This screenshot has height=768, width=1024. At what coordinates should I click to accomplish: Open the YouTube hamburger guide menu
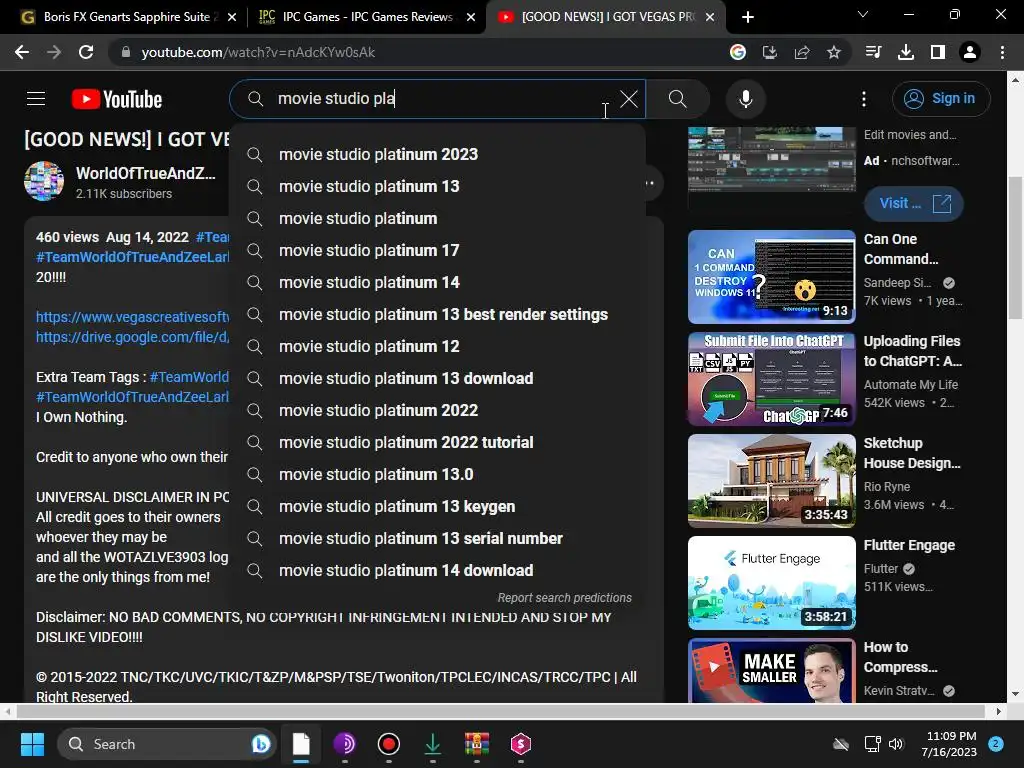click(x=36, y=99)
